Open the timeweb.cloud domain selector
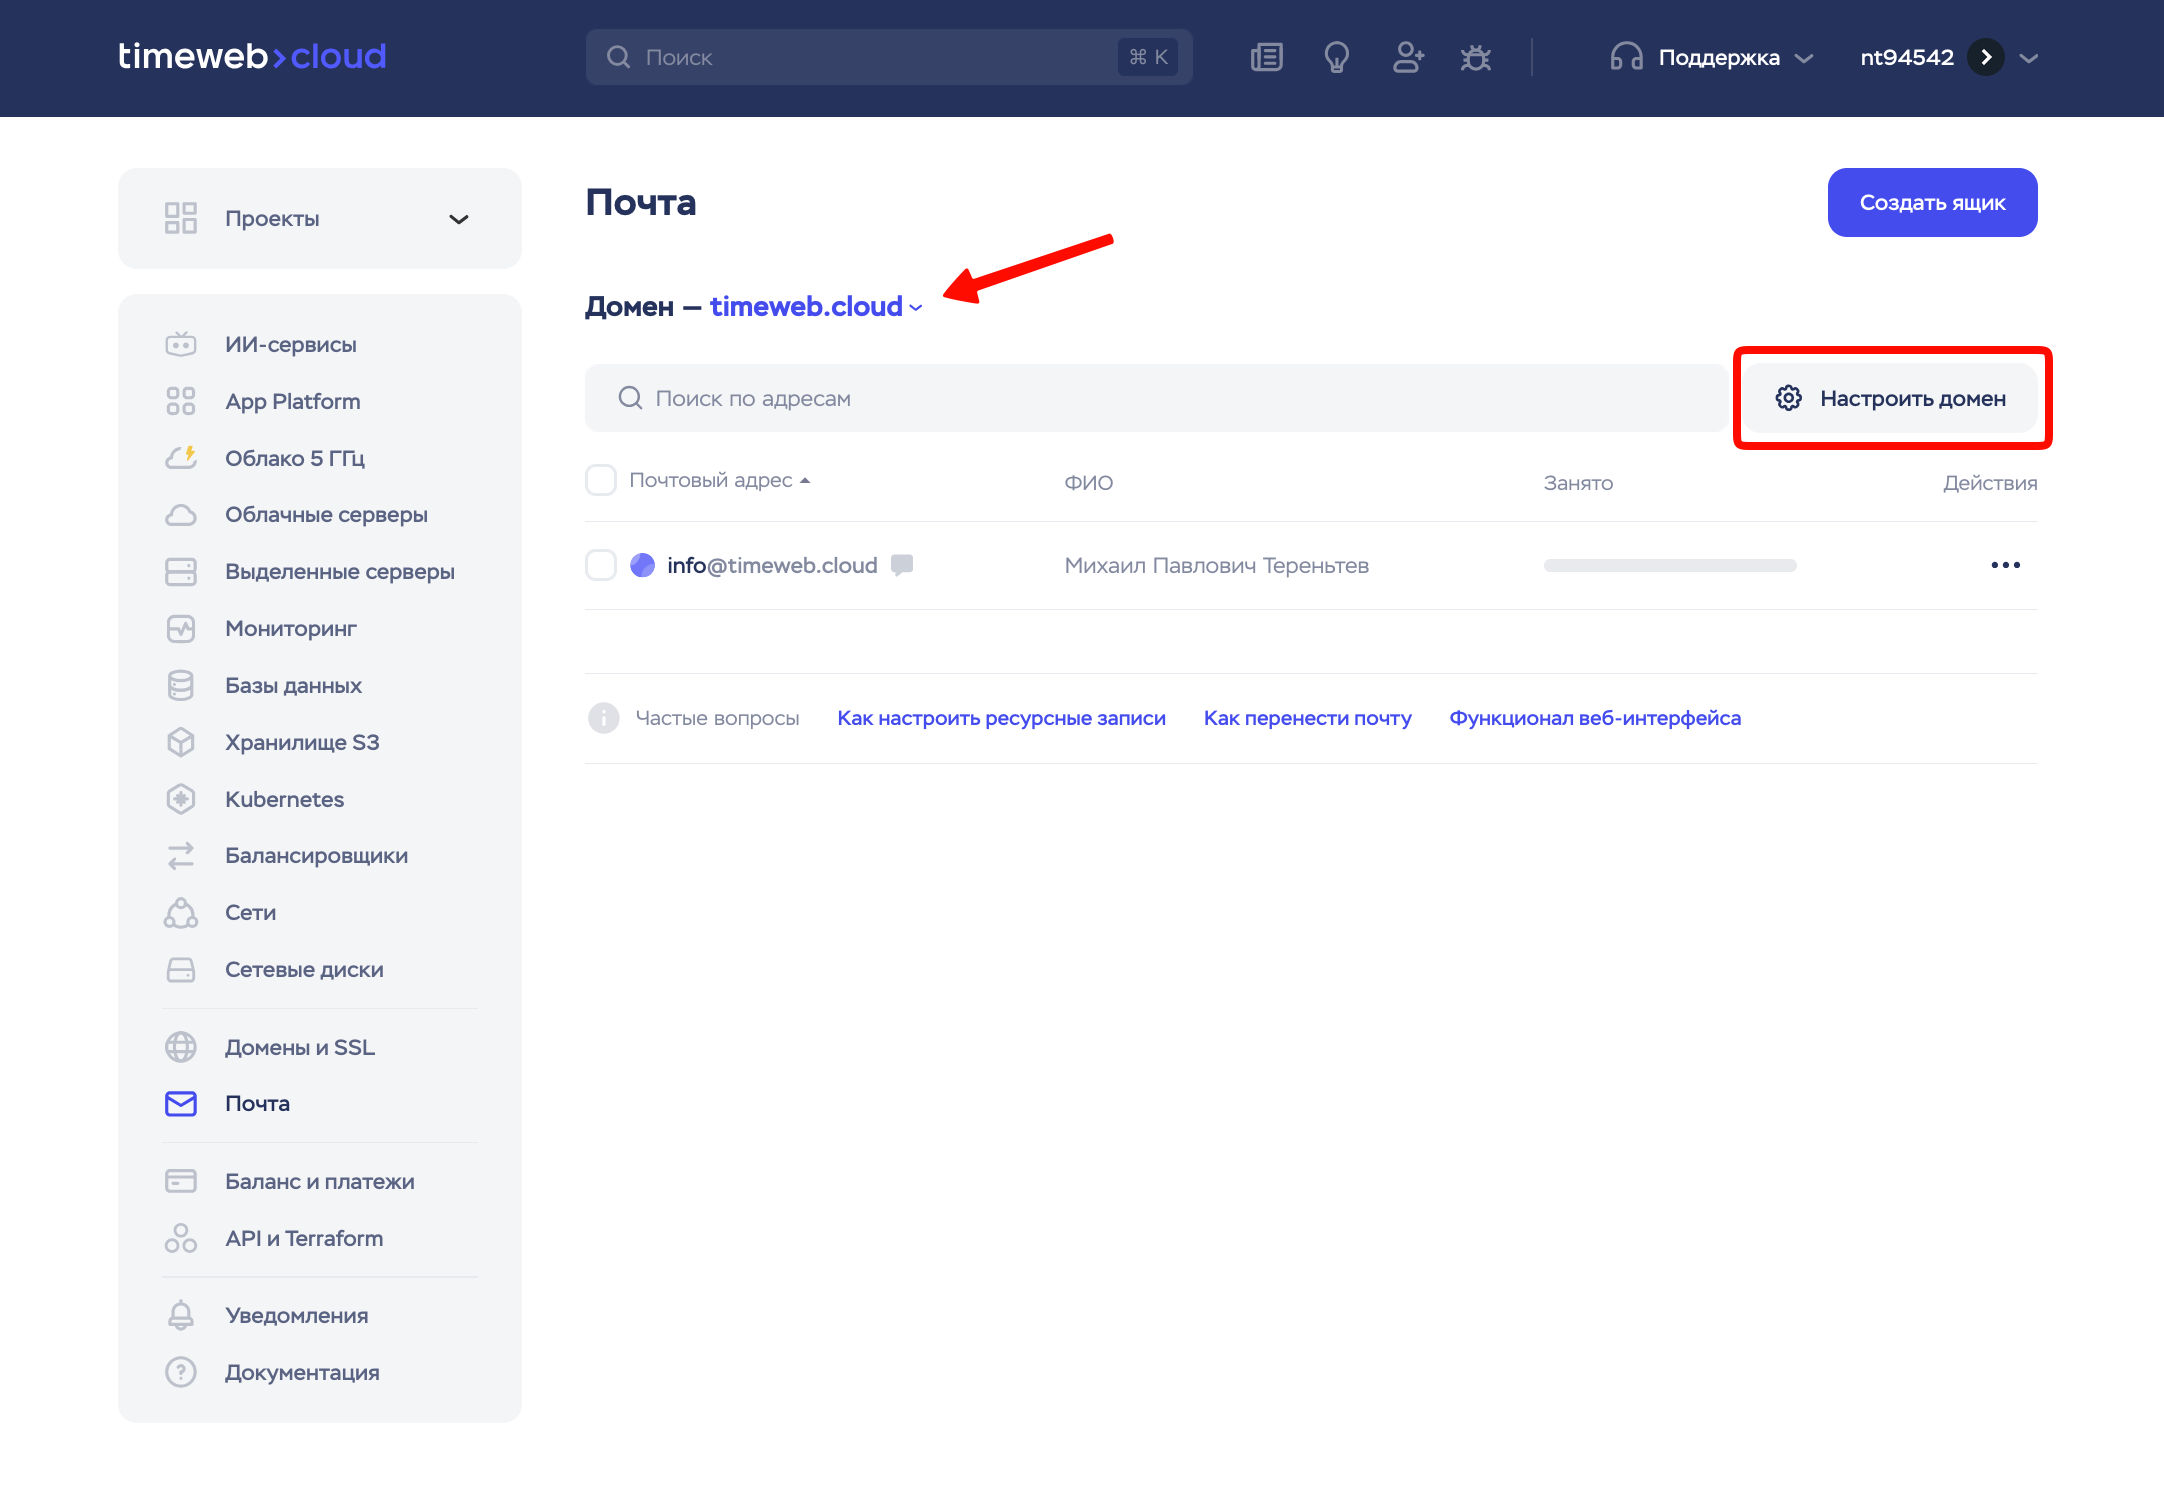This screenshot has width=2164, height=1488. 816,306
